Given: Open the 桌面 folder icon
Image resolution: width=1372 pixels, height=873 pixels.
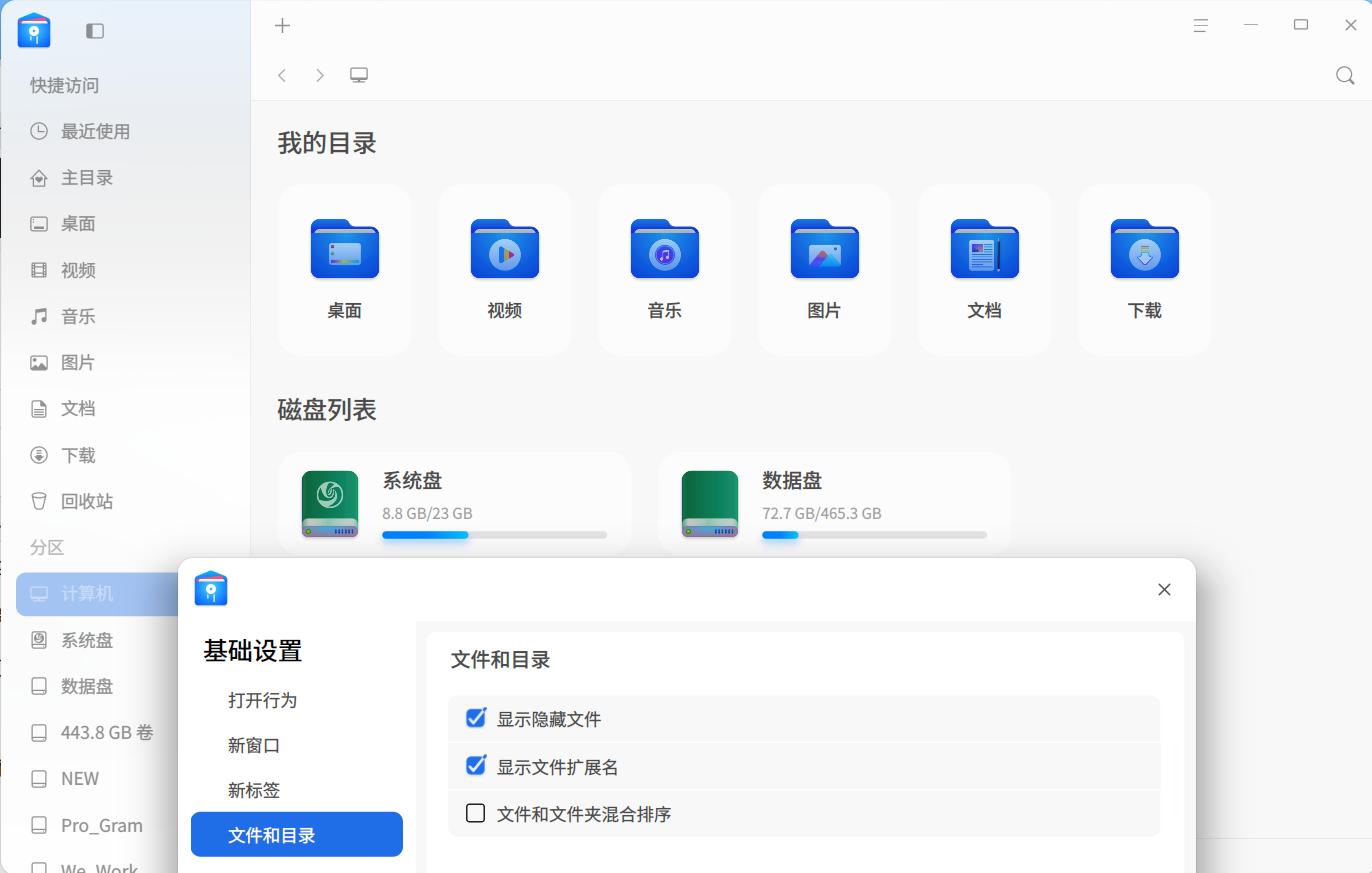Looking at the screenshot, I should click(345, 249).
